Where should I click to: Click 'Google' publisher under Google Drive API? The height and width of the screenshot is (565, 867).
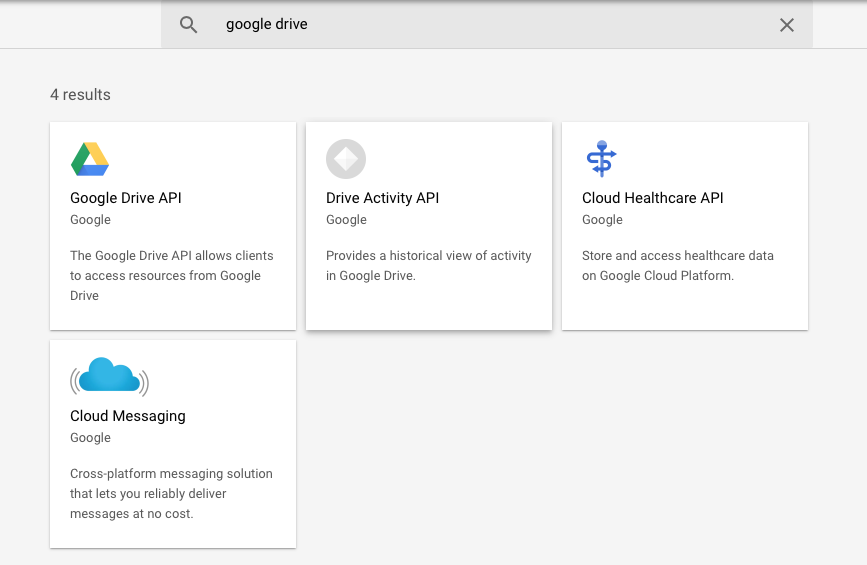[90, 220]
